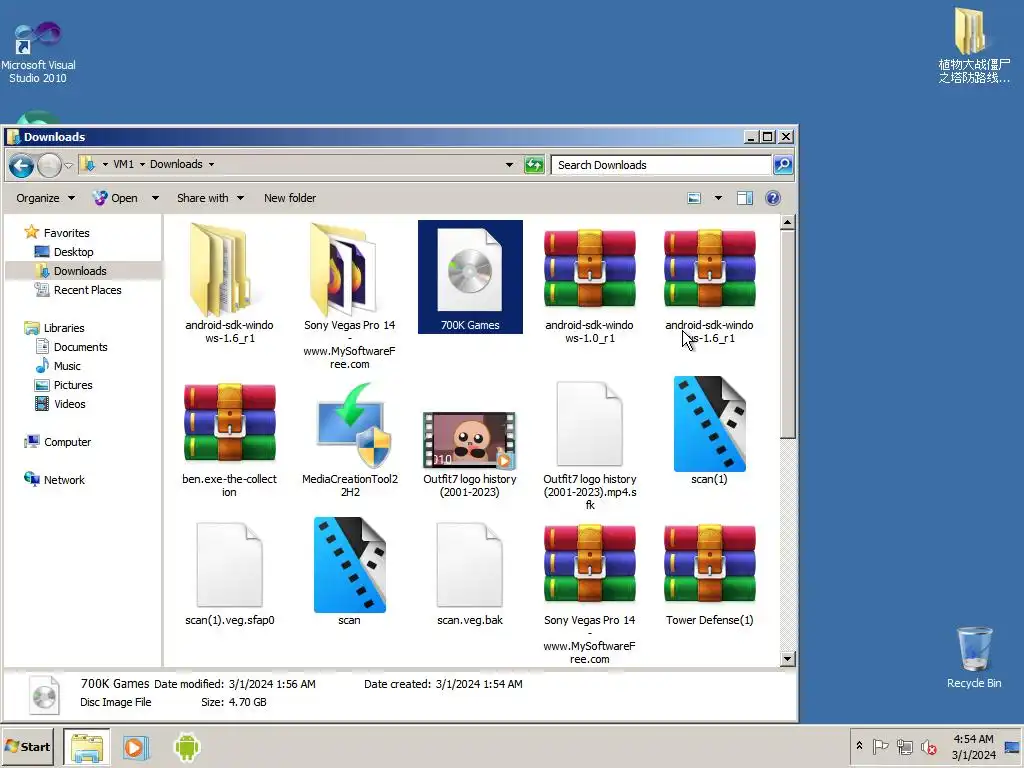Expand the Downloads breadcrumb arrow
Image resolution: width=1024 pixels, height=768 pixels.
[212, 165]
